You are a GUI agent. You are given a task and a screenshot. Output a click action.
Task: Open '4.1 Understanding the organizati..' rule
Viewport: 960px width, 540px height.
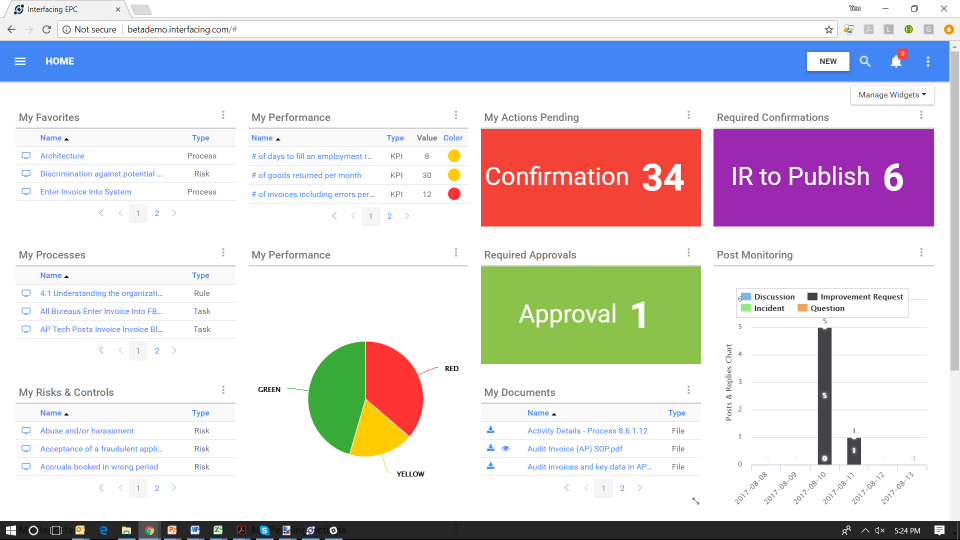pos(101,293)
